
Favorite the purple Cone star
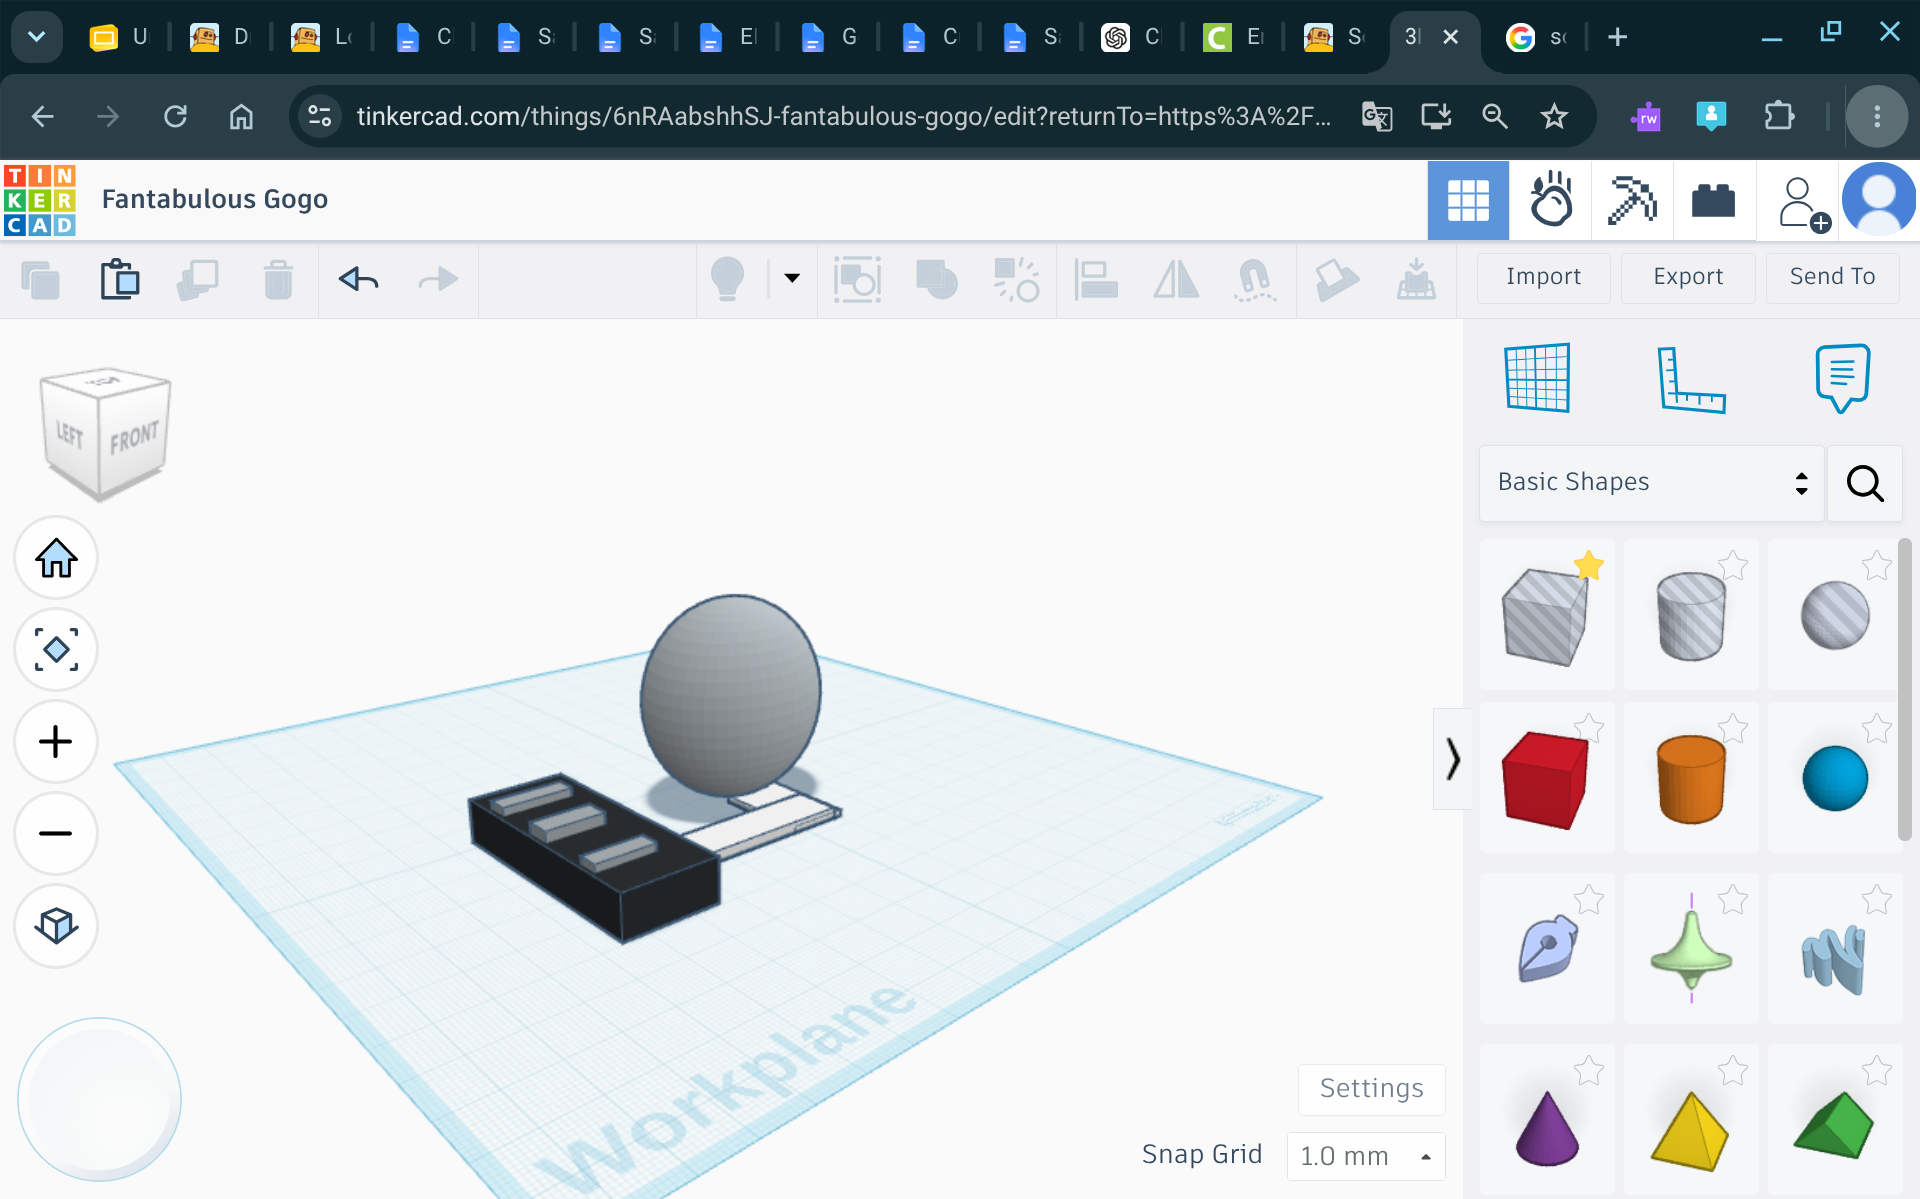coord(1589,1071)
